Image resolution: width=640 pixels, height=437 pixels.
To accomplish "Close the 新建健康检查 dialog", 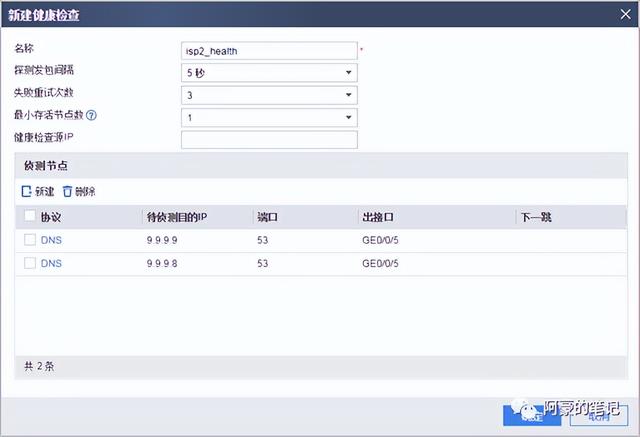I will [625, 15].
